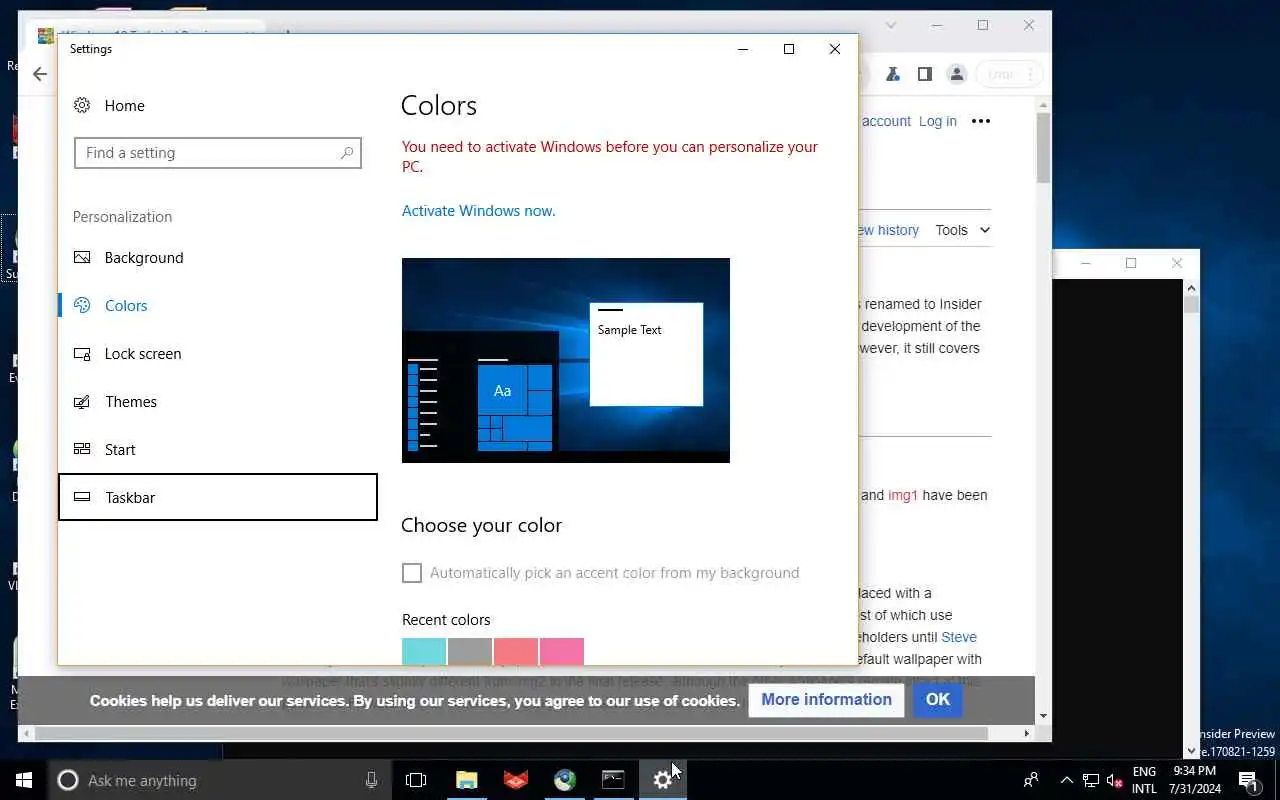Screen dimensions: 1280x800
Task: Click the color preview thumbnail image
Action: click(566, 360)
